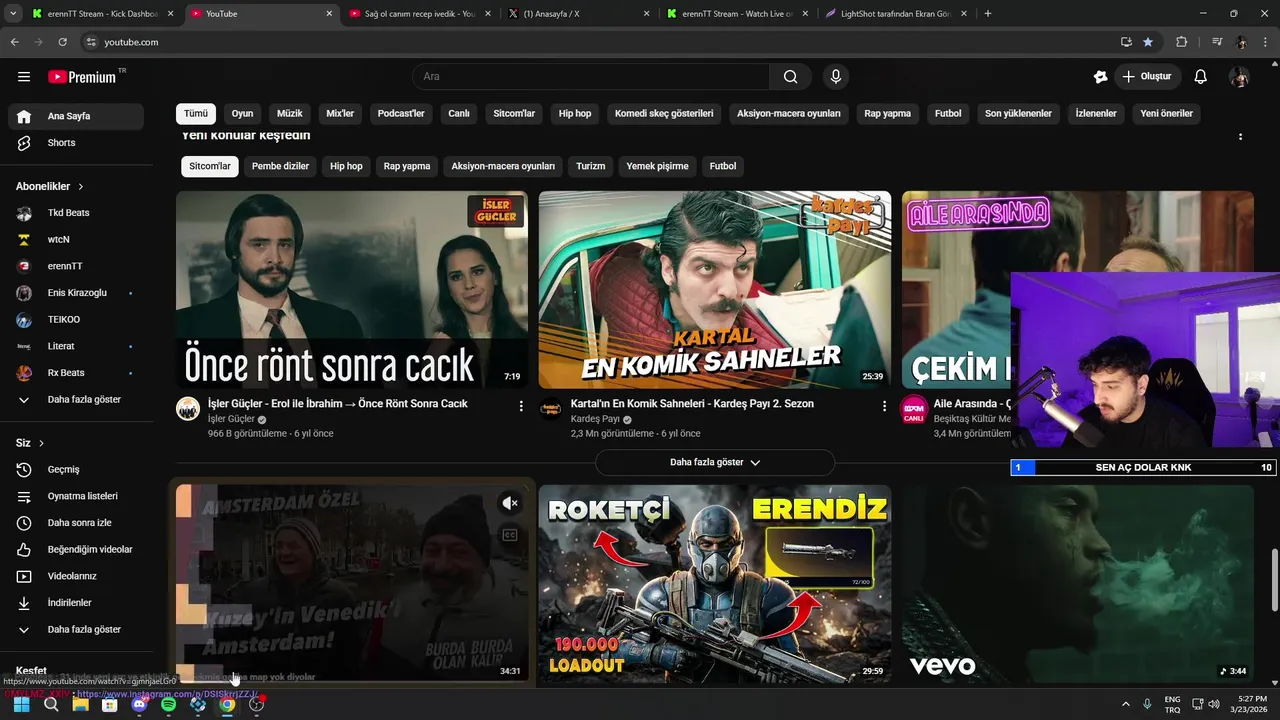Open Siz section chevron
This screenshot has width=1280, height=720.
pos(41,443)
